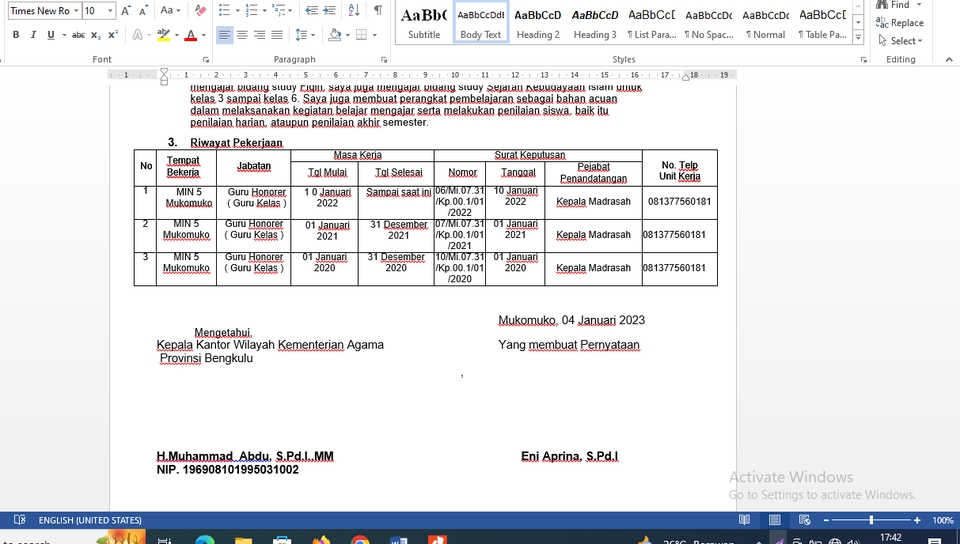The image size is (960, 544).
Task: Open Font dialog launcher
Action: pyautogui.click(x=206, y=59)
